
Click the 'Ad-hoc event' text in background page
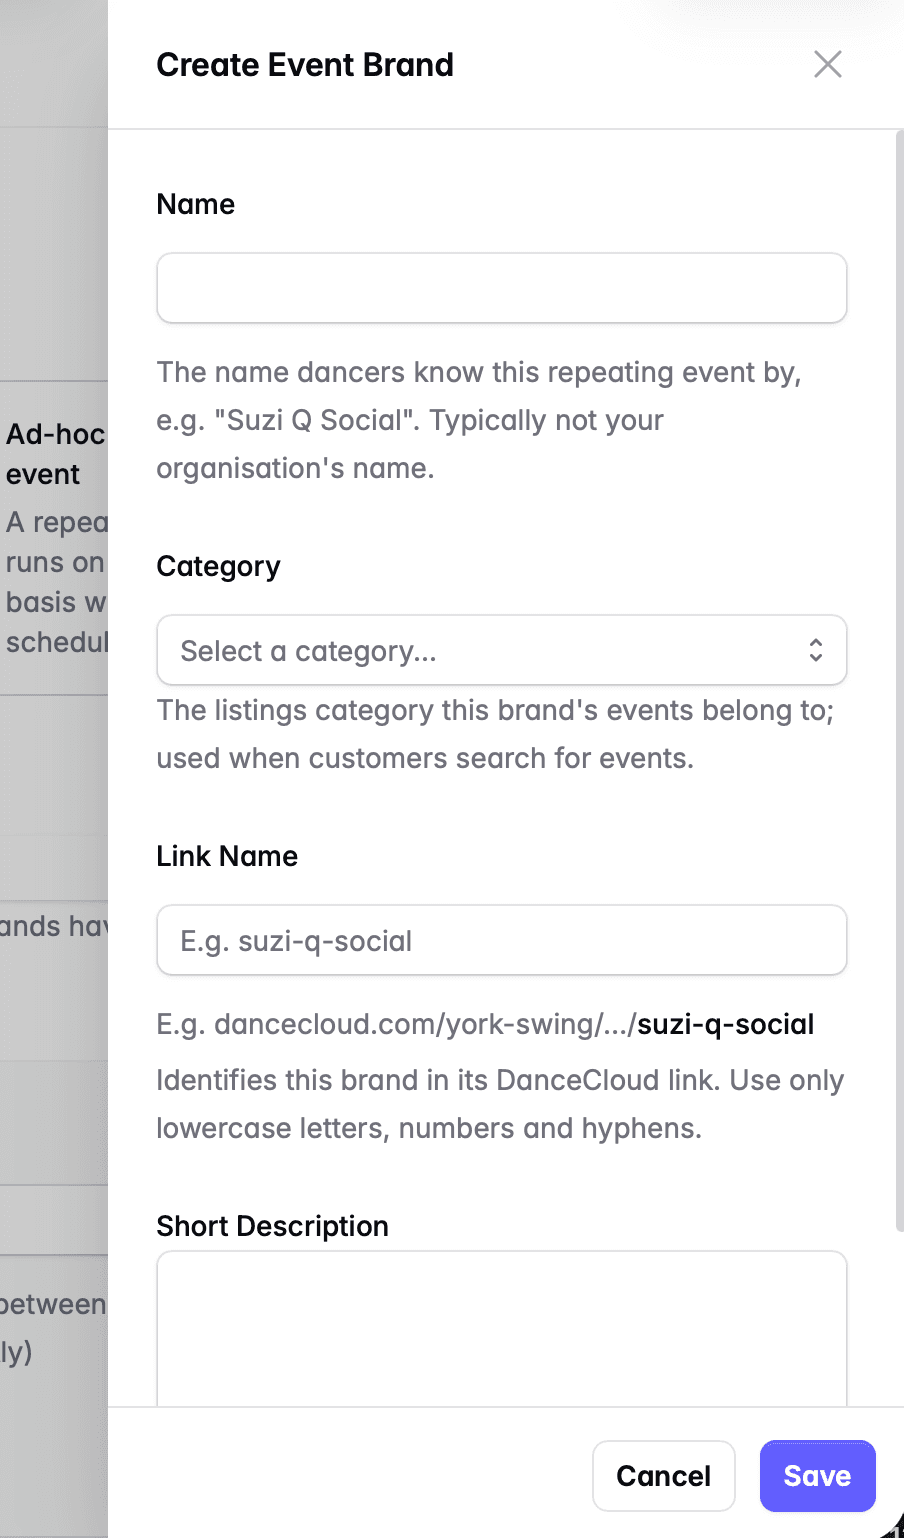(55, 454)
